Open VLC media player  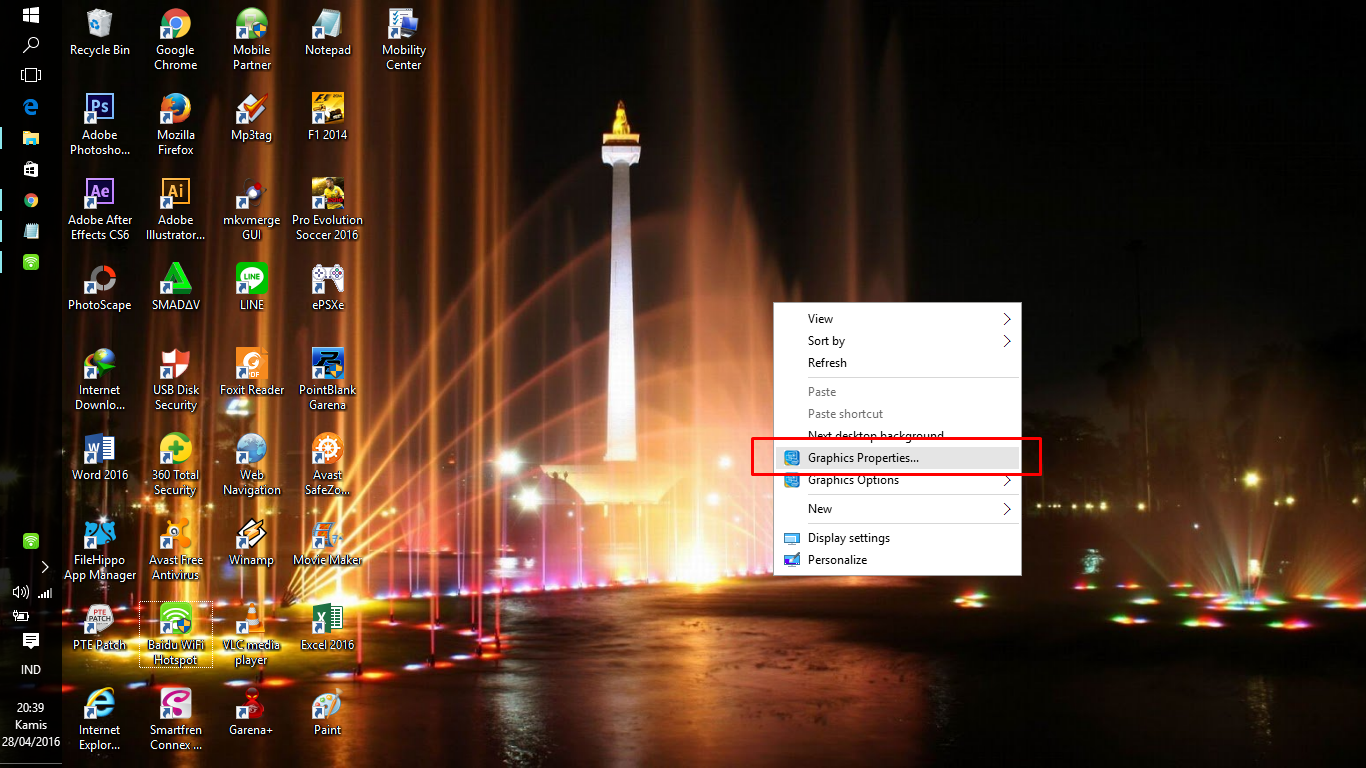coord(251,620)
